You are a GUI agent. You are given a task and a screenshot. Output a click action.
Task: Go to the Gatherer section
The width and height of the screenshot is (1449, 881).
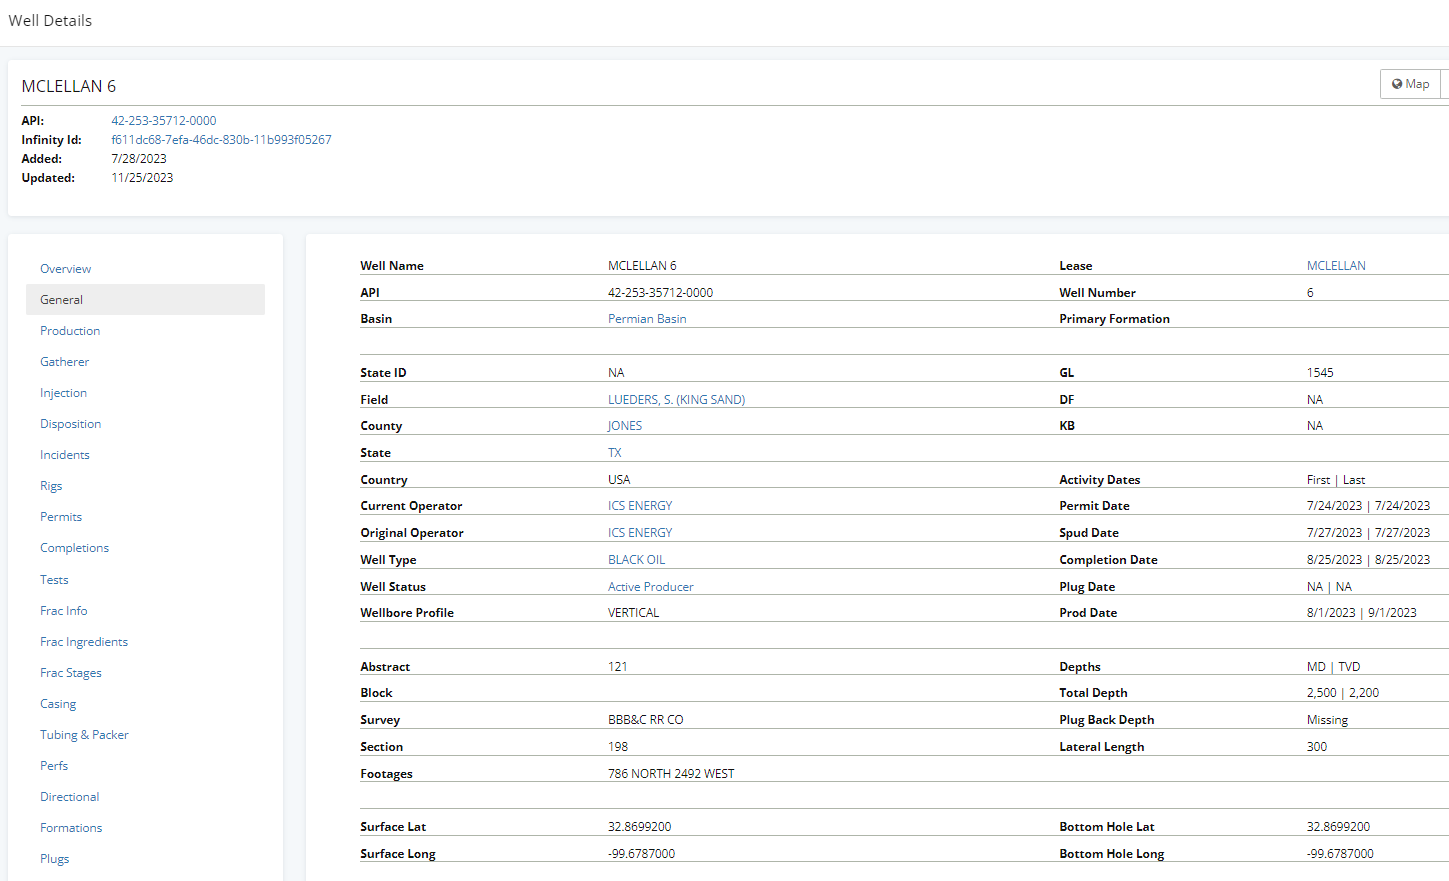64,362
